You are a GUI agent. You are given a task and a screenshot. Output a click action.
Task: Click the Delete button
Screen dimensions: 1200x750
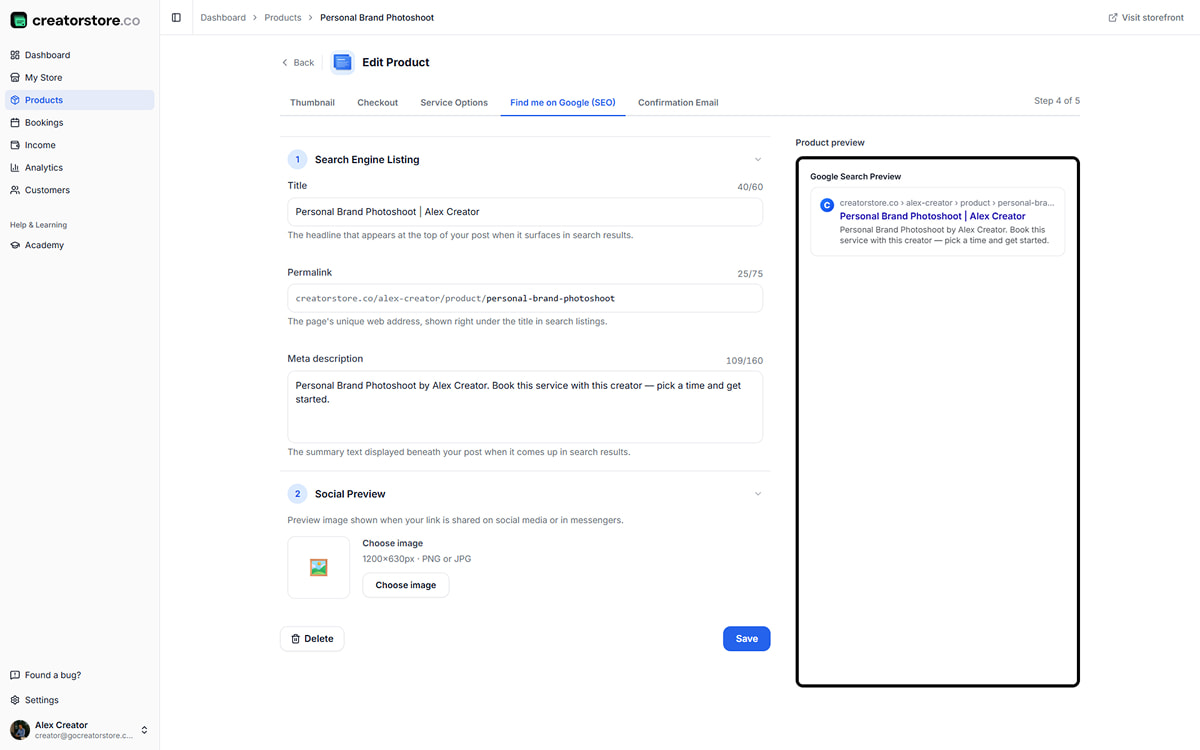(x=312, y=639)
